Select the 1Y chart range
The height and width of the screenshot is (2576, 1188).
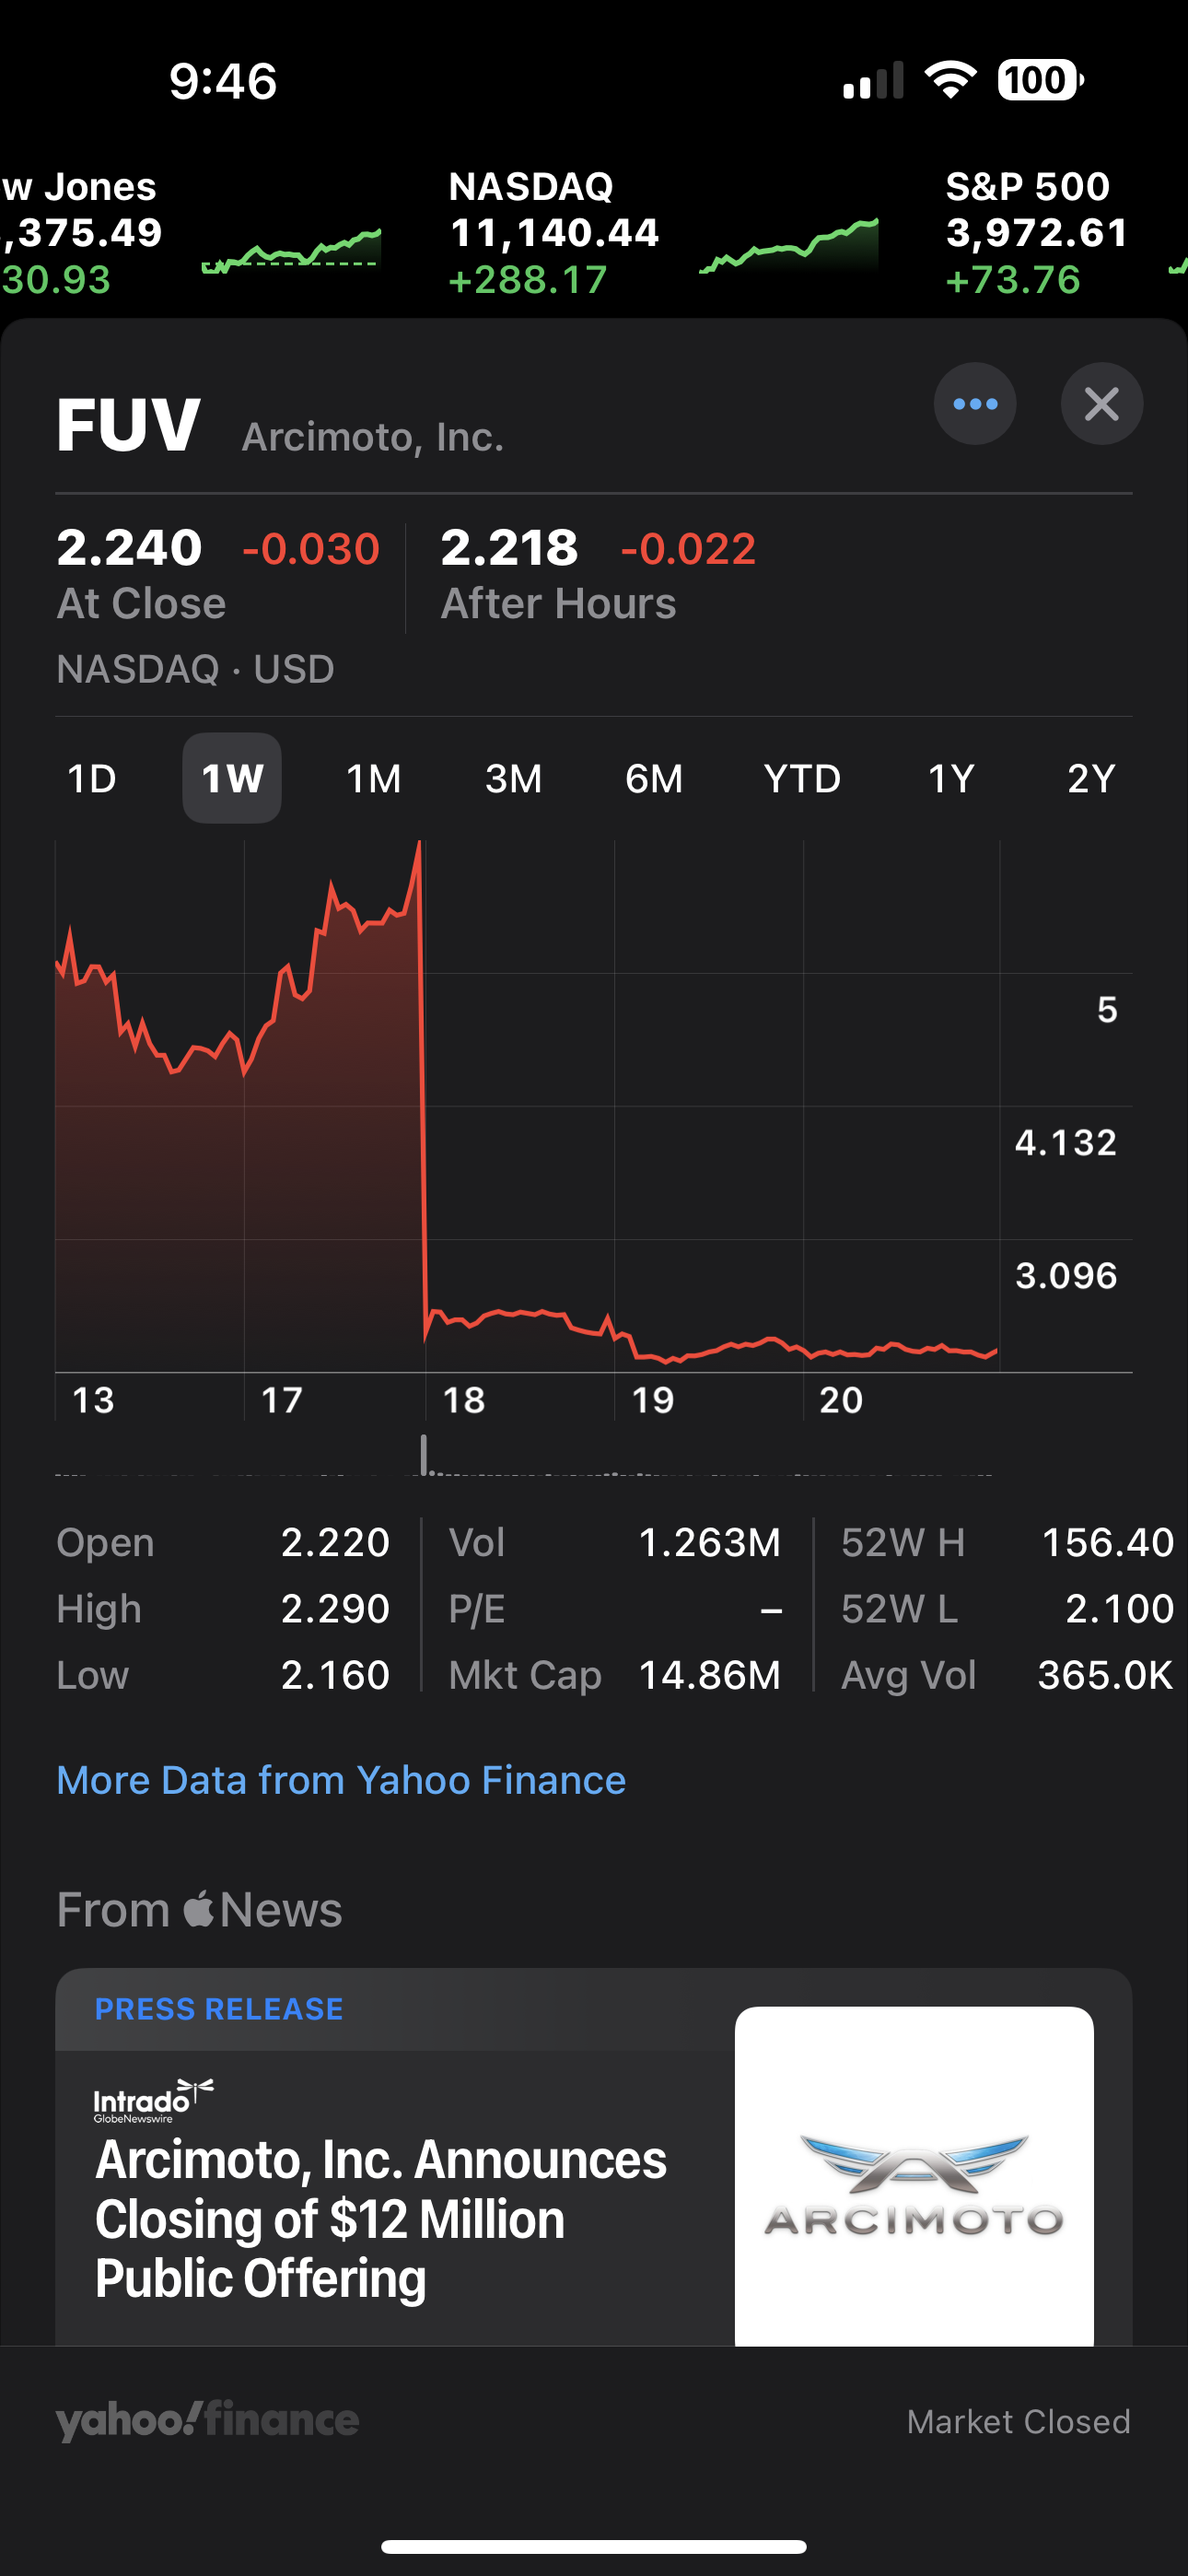951,779
